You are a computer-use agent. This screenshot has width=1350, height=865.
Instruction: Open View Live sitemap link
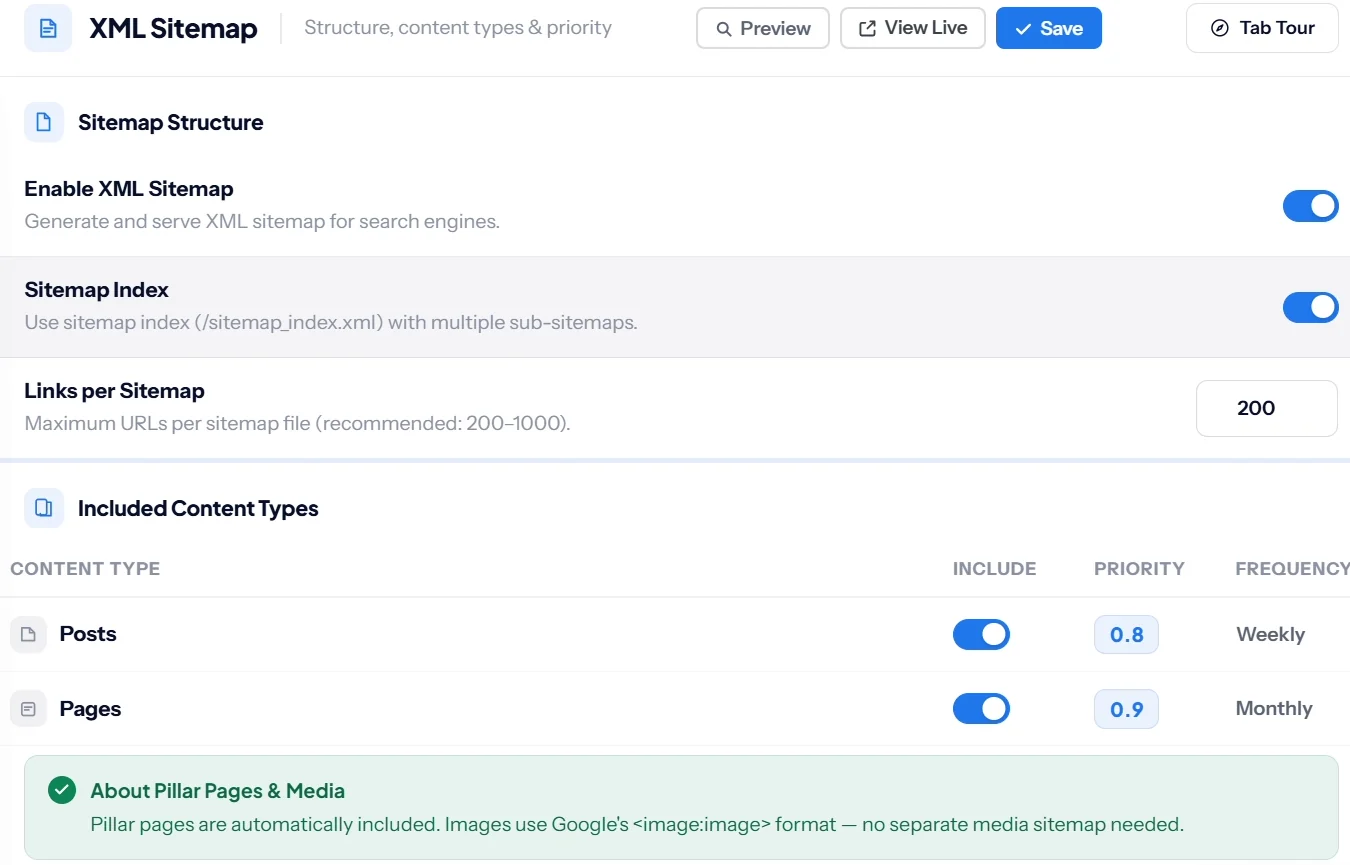[x=913, y=28]
